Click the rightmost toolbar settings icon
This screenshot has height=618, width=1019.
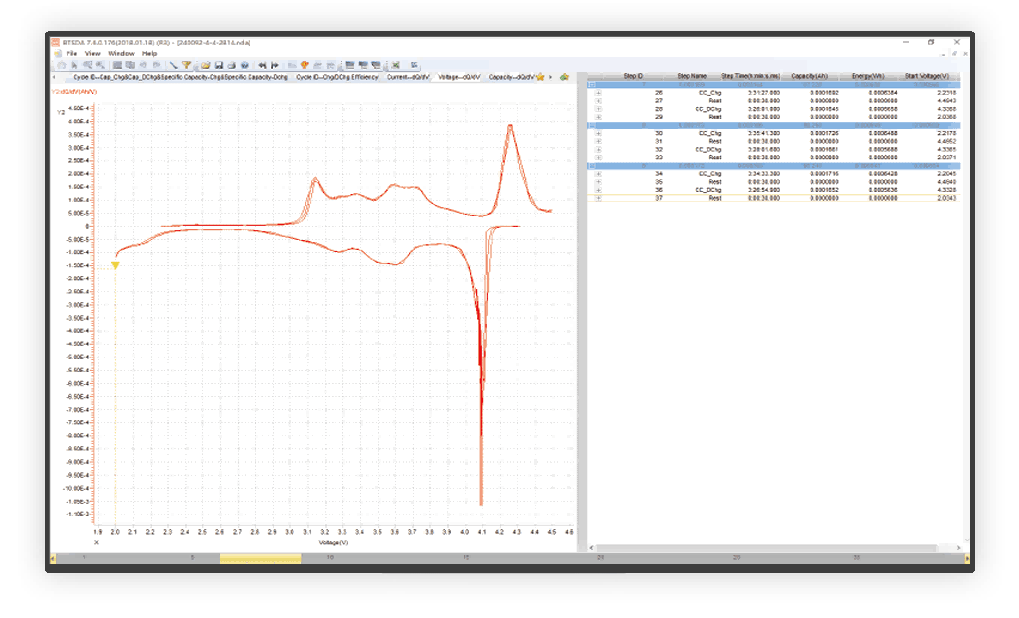click(x=415, y=65)
